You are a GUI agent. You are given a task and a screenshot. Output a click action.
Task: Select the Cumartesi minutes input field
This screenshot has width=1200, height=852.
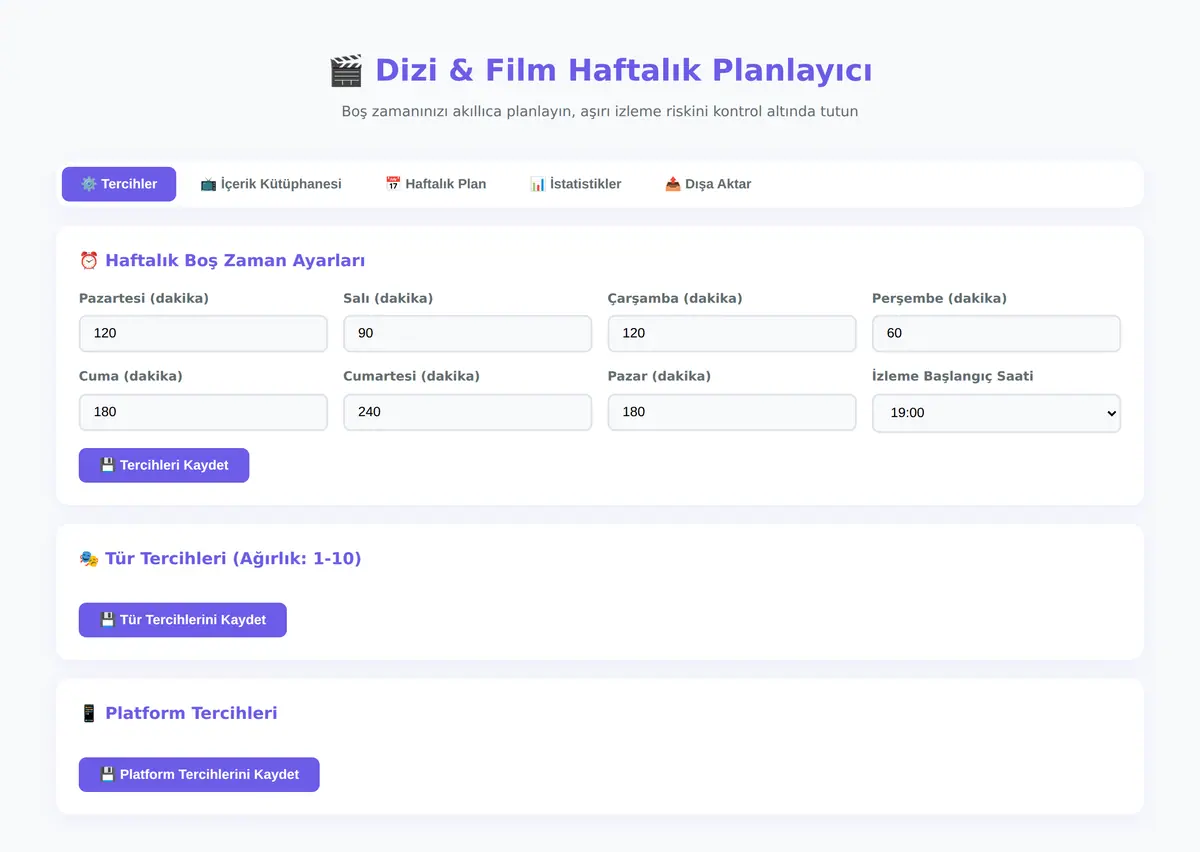tap(468, 412)
